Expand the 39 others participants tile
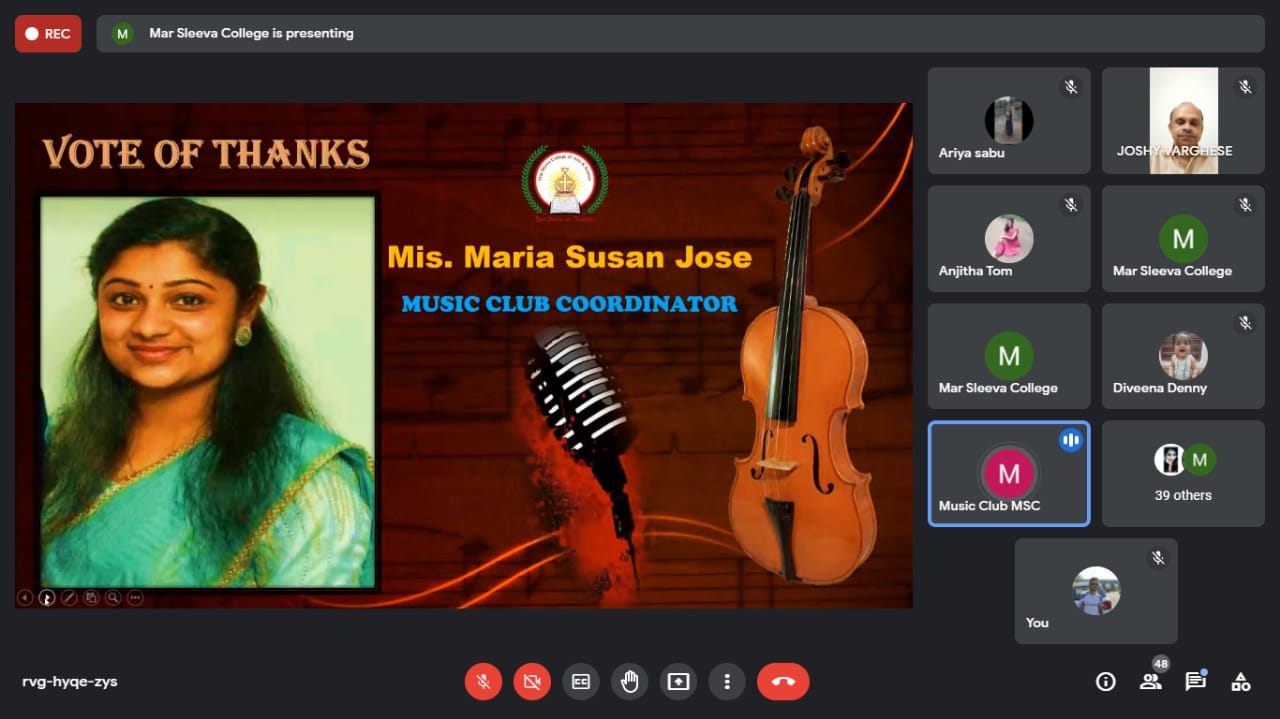This screenshot has width=1280, height=719. pyautogui.click(x=1183, y=473)
